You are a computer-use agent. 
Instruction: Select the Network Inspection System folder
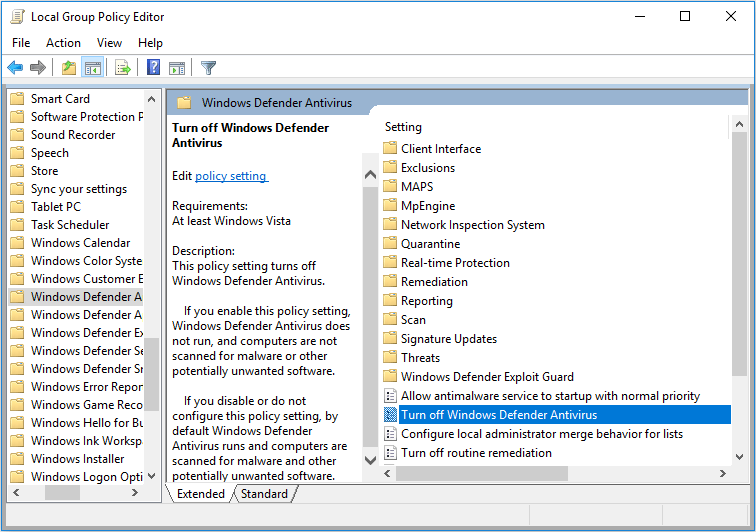[x=472, y=225]
